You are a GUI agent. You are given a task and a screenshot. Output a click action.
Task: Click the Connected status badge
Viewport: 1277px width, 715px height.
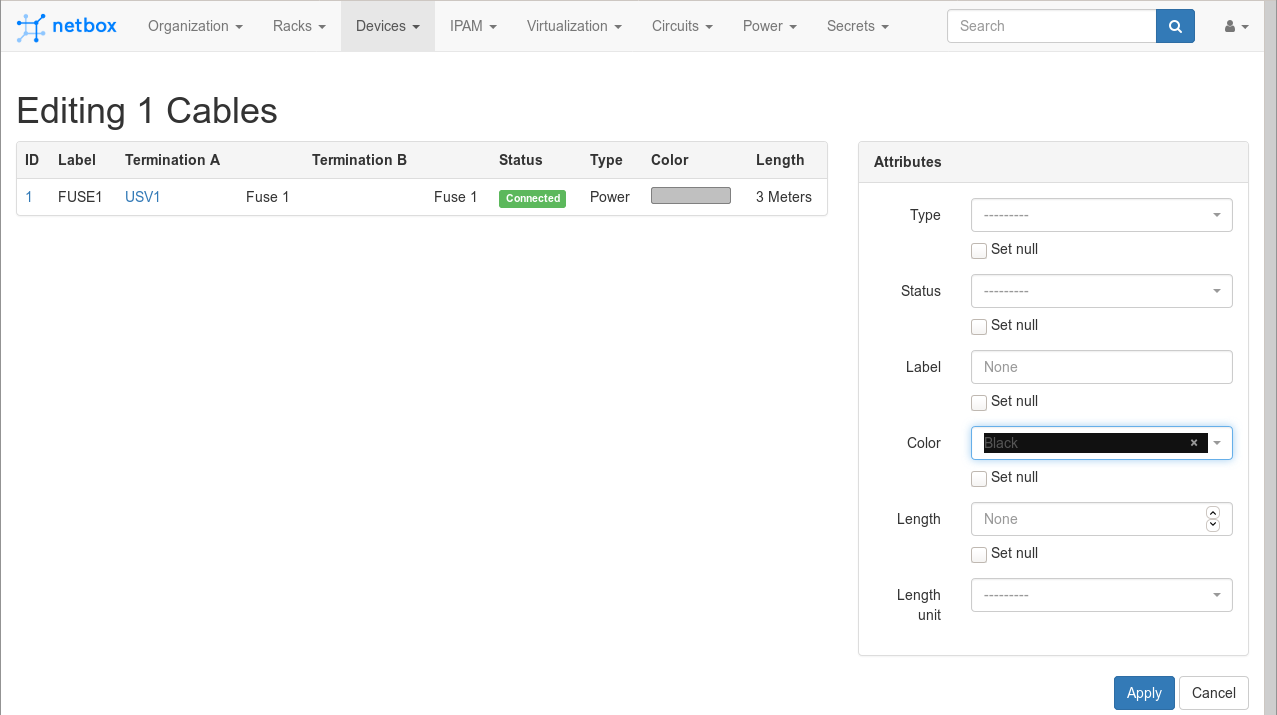[x=532, y=198]
